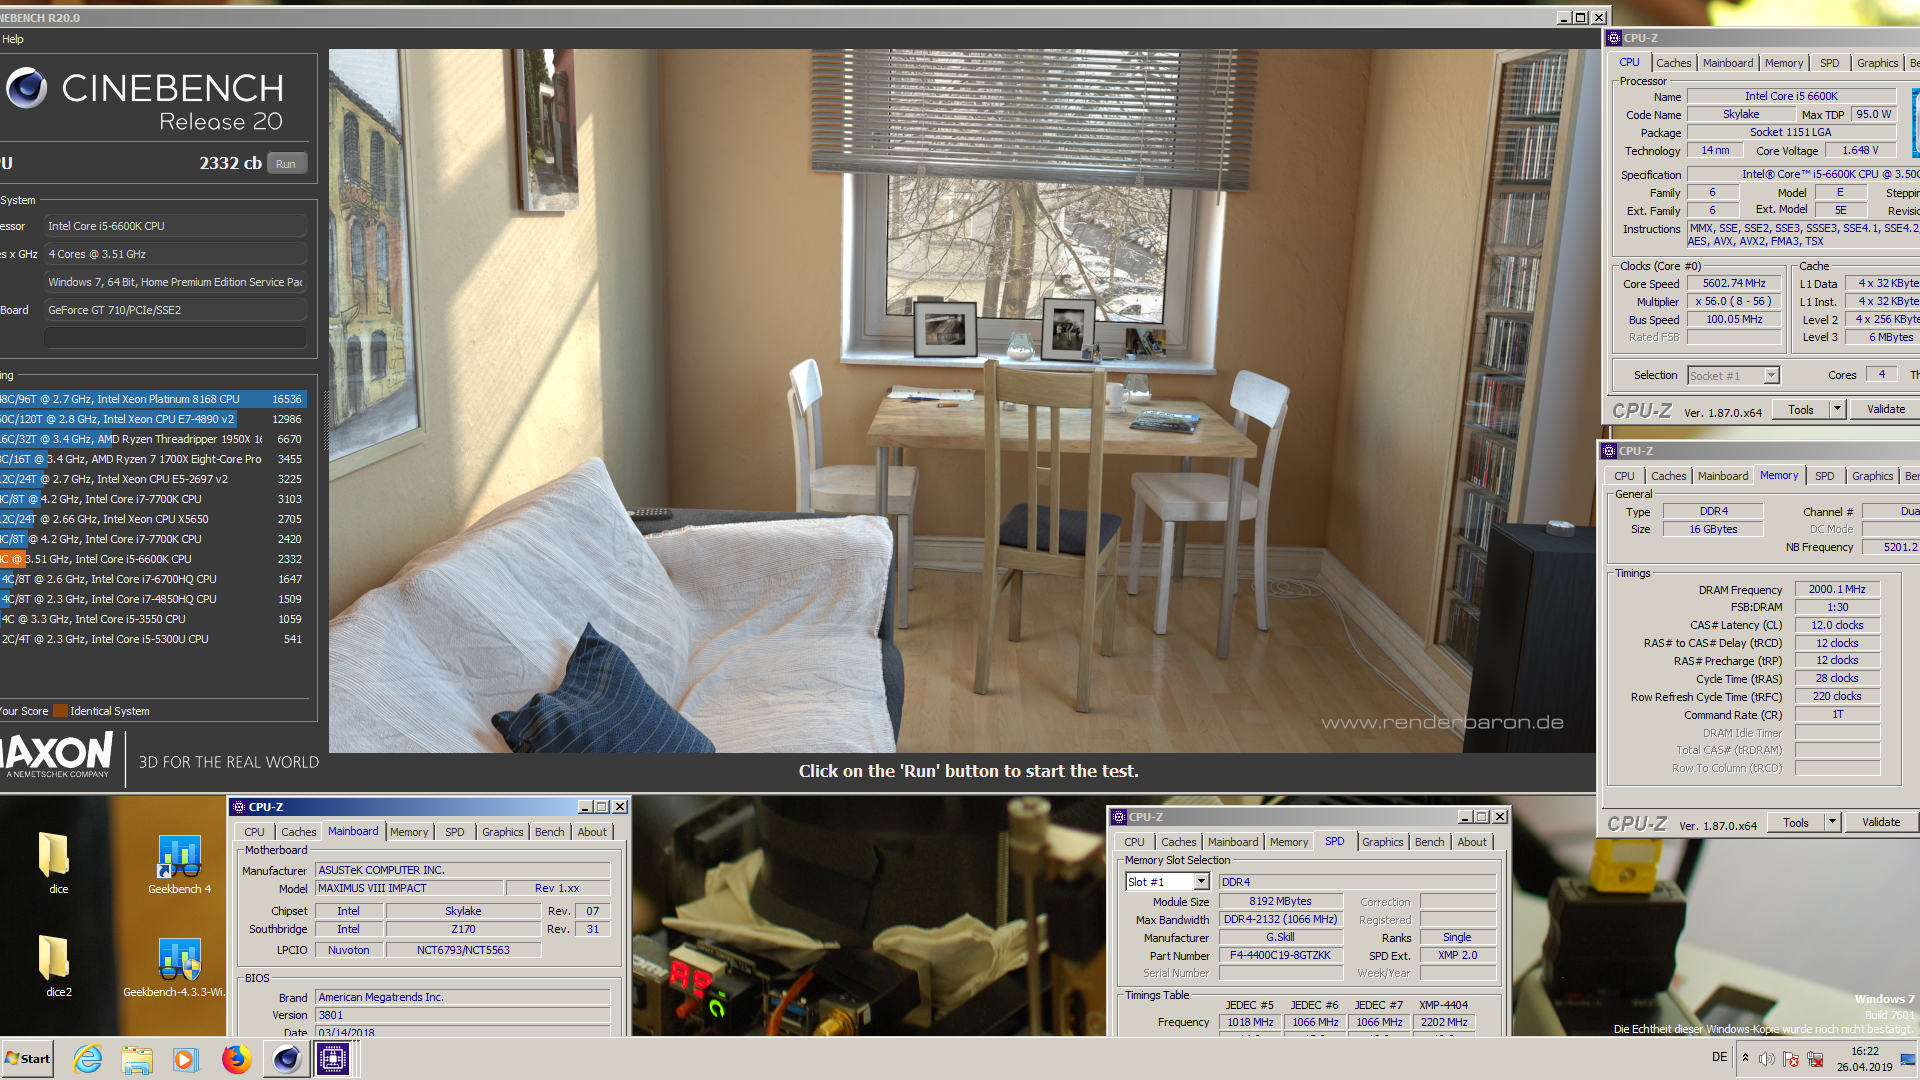Click part number F4-4400C19-8GTZKK

[x=1280, y=956]
